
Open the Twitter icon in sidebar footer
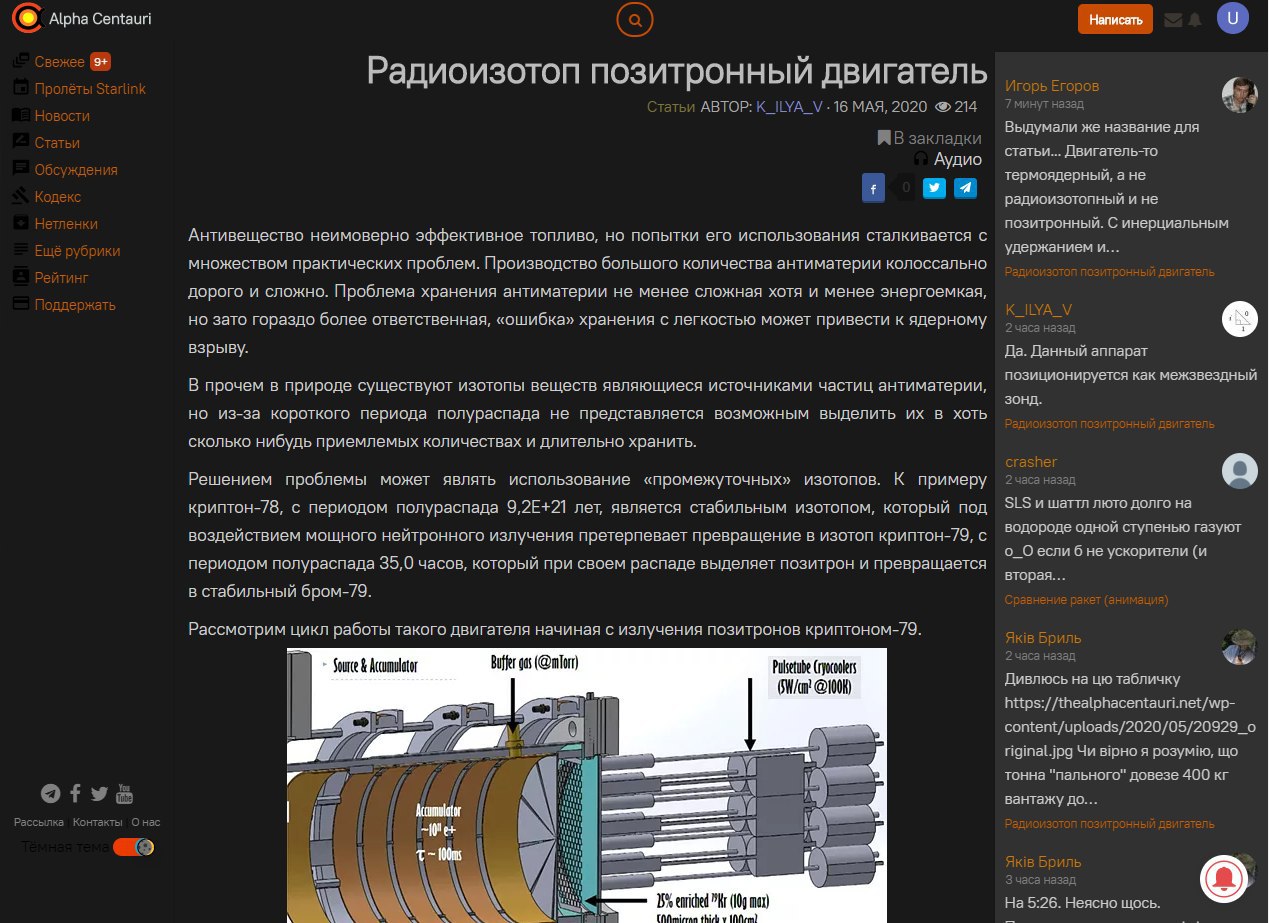pos(99,794)
